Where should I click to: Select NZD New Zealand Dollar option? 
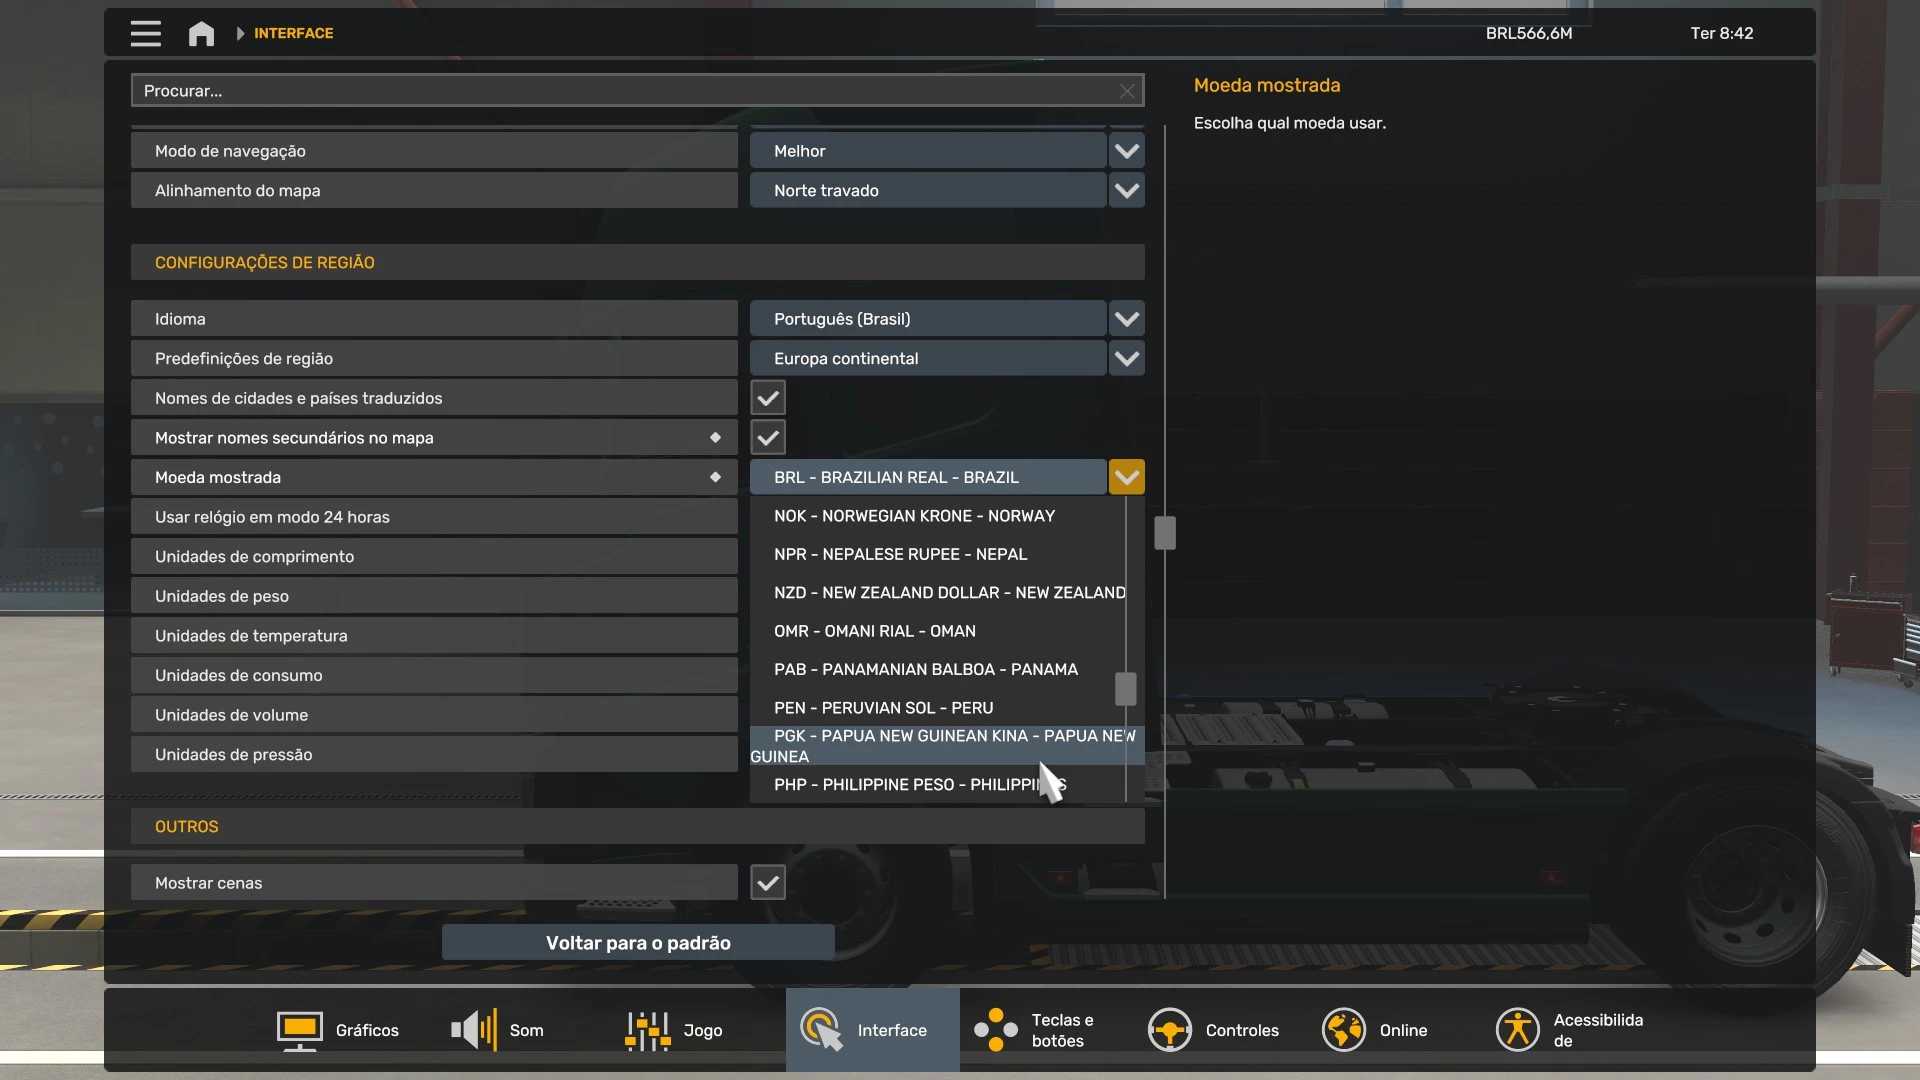[x=948, y=593]
